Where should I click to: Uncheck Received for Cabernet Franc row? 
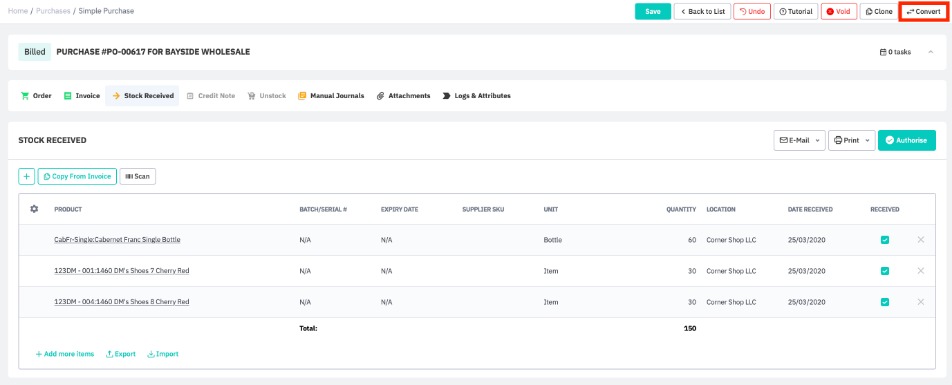coord(885,240)
